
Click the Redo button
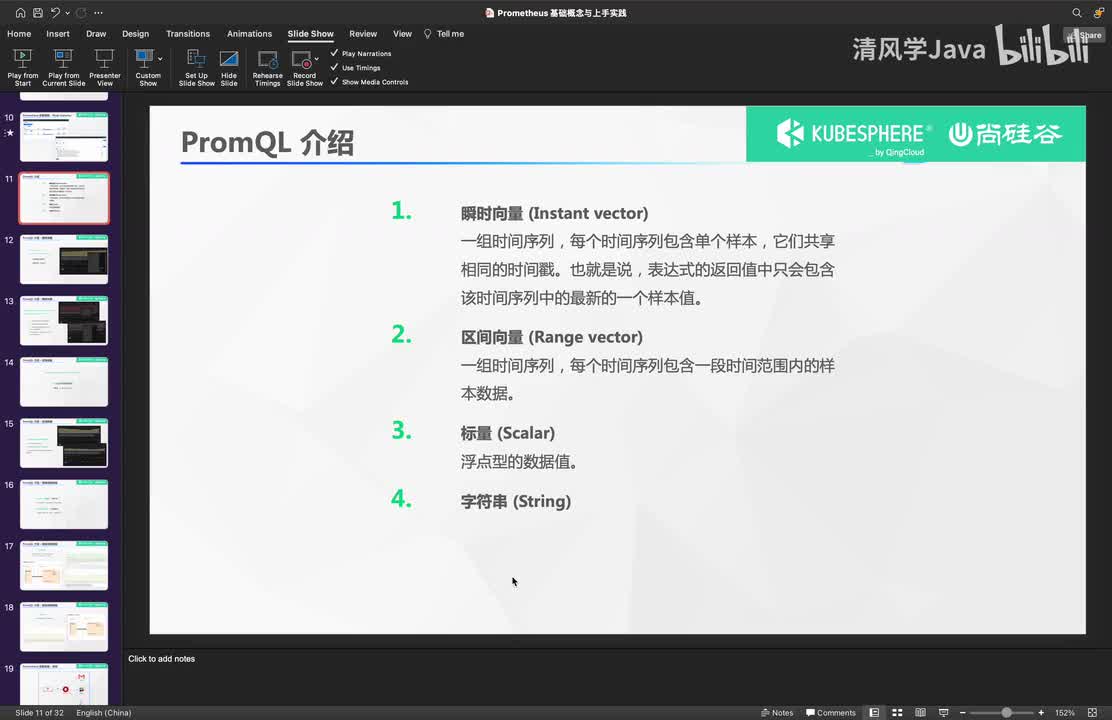coord(81,13)
